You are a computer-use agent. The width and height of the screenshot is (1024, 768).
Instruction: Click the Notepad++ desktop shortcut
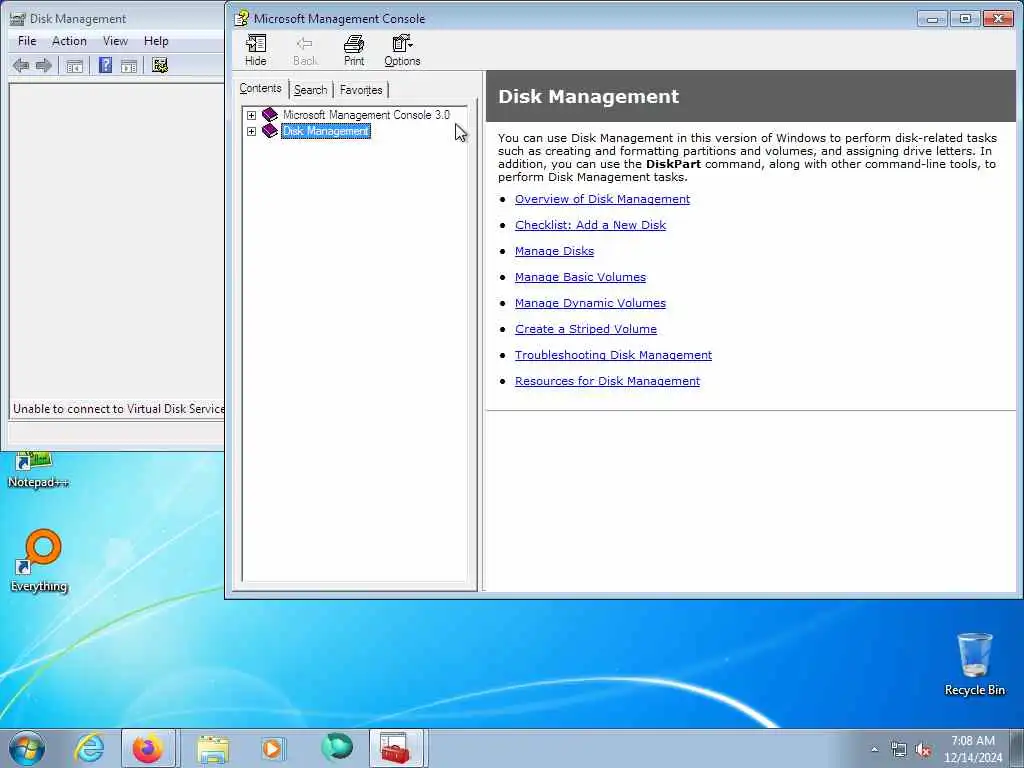38,470
